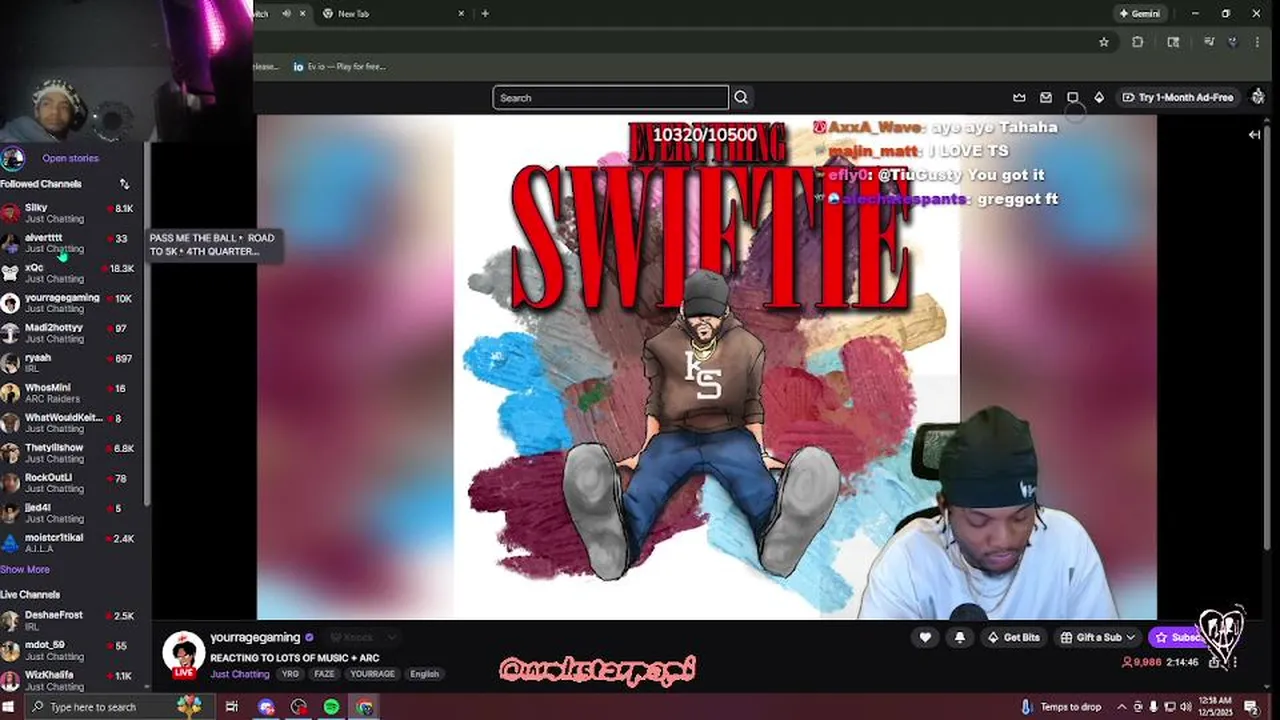Open DeshaeFrost under Live Channels
This screenshot has width=1280, height=720.
73,621
